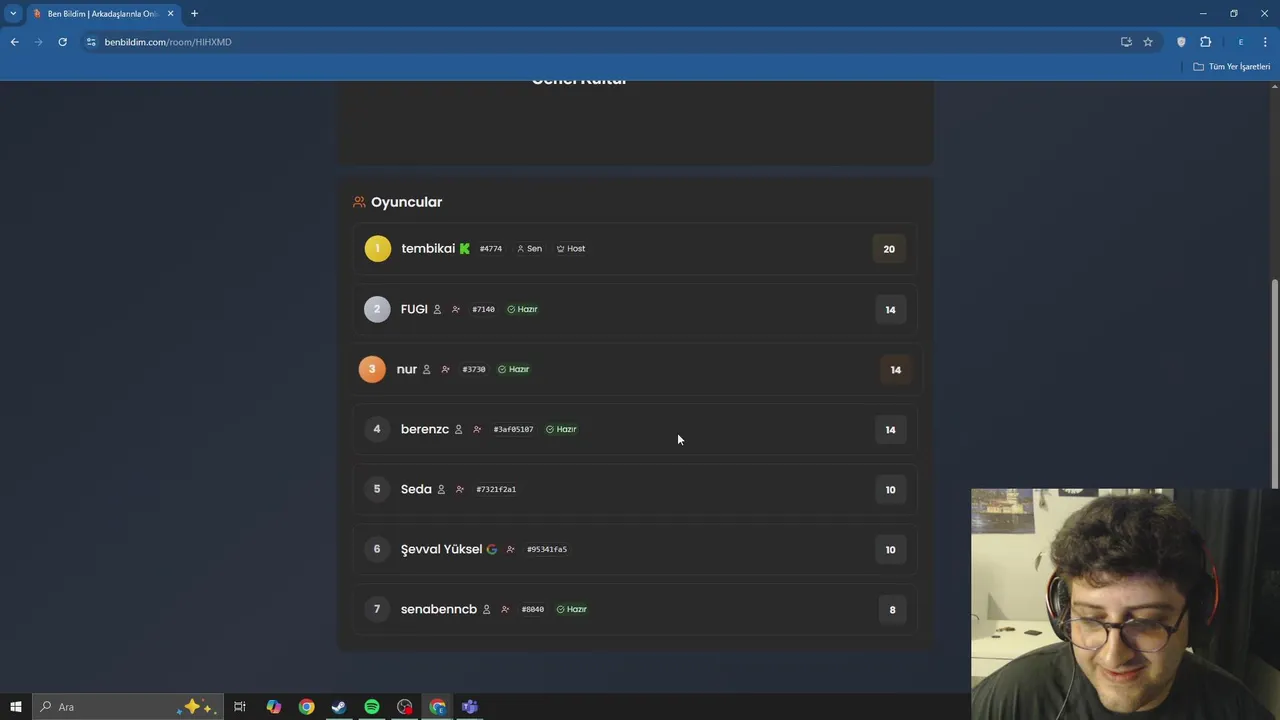The image size is (1280, 720).
Task: Click the Hazır badge in berenzc's row
Action: 561,429
